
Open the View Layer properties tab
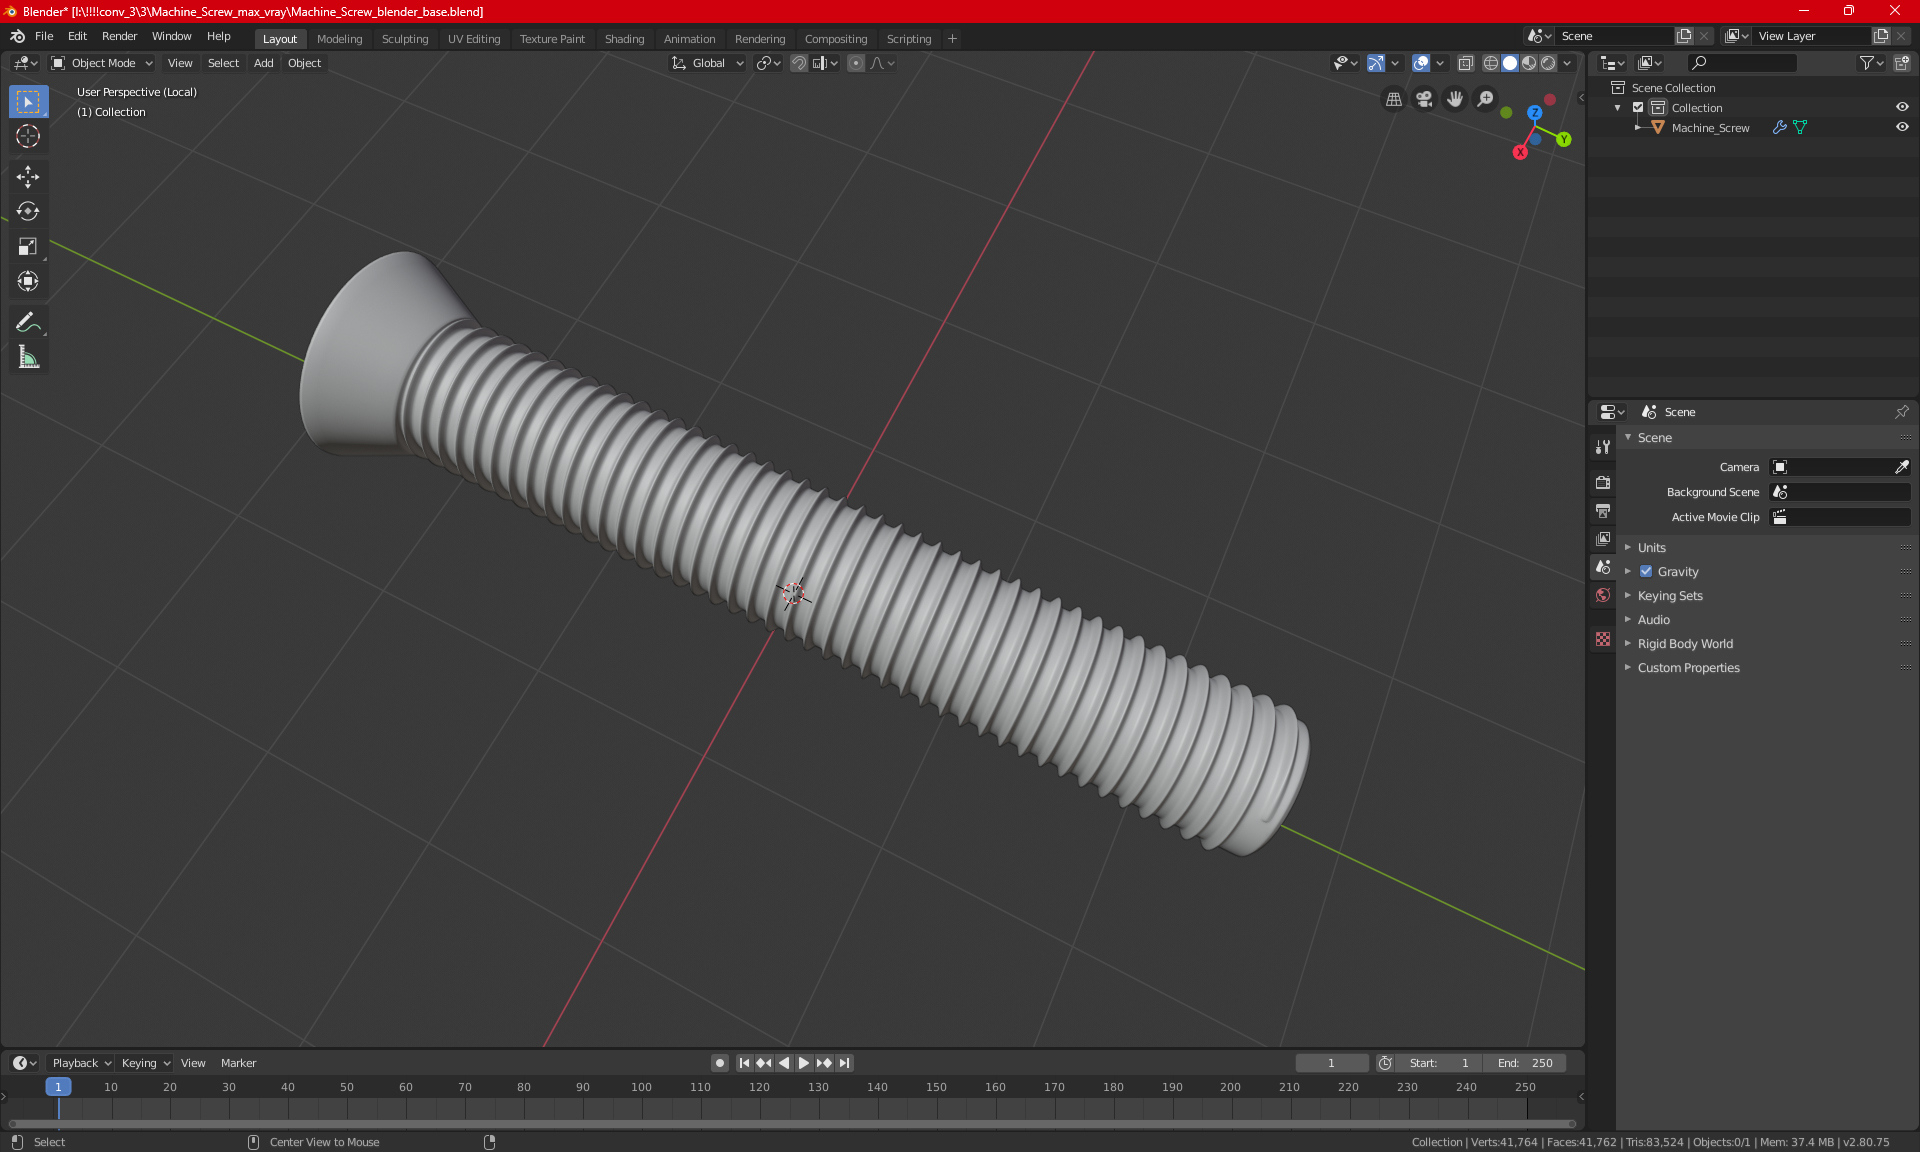pos(1603,539)
